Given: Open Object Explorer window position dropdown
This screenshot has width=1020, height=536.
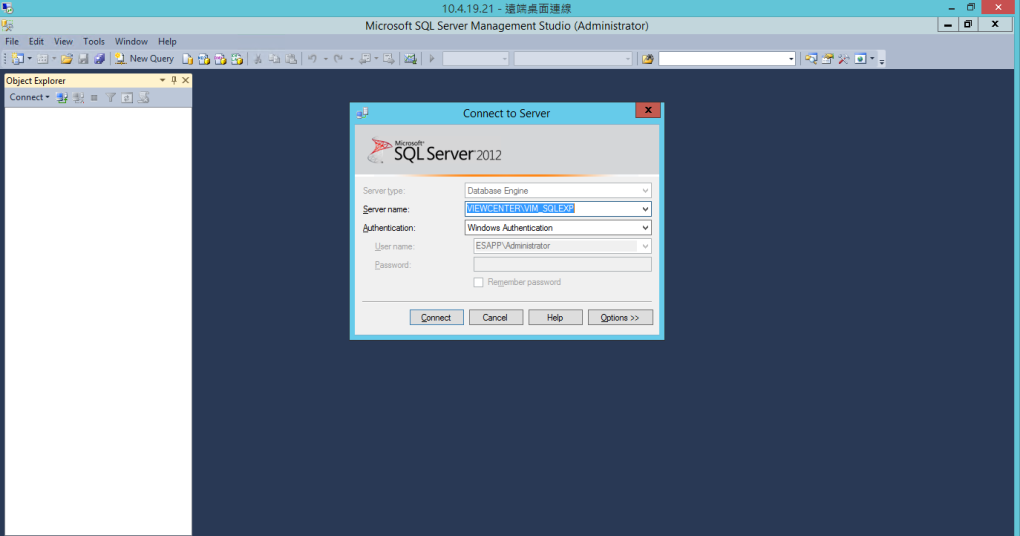Looking at the screenshot, I should tap(162, 80).
